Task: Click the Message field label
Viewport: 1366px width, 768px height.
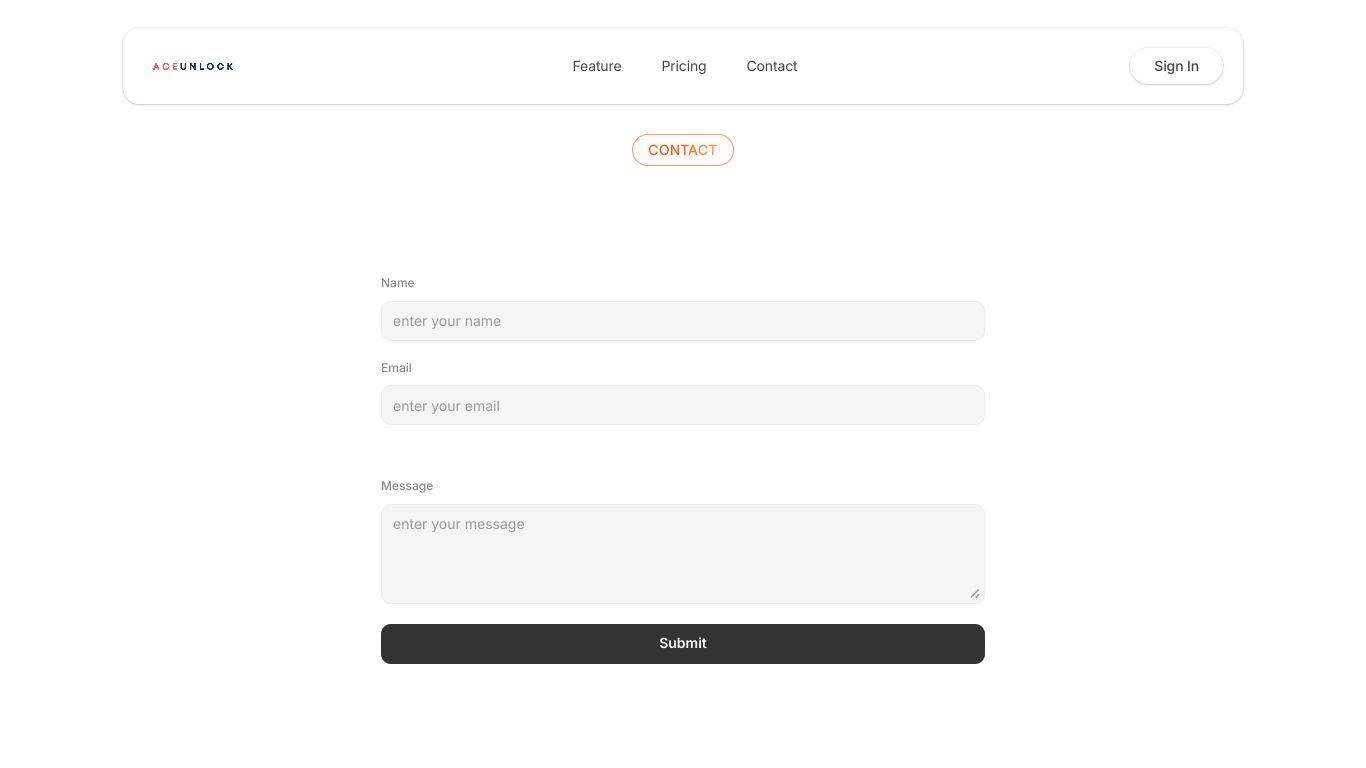Action: tap(407, 486)
